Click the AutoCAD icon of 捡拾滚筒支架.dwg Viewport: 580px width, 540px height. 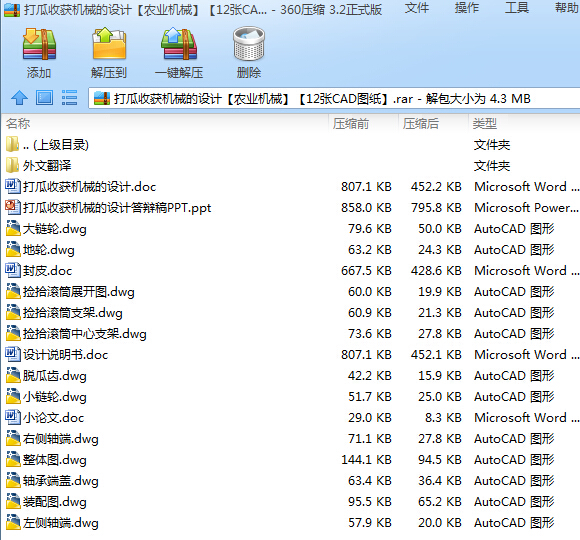[13, 312]
